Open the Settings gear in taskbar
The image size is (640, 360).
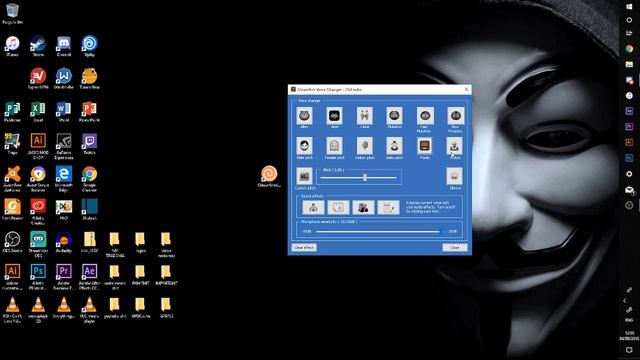point(629,174)
